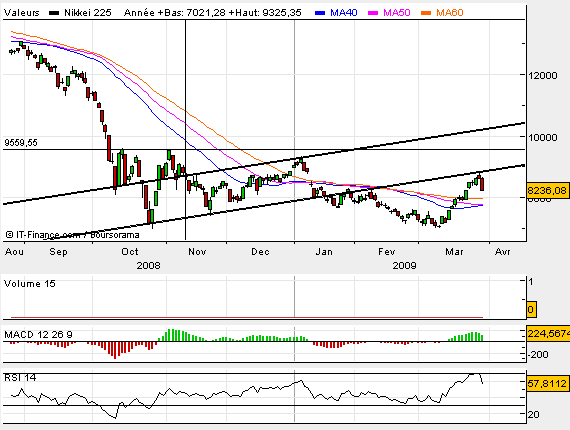Click the 9559,55 horizontal level label
The height and width of the screenshot is (430, 570).
pyautogui.click(x=21, y=143)
